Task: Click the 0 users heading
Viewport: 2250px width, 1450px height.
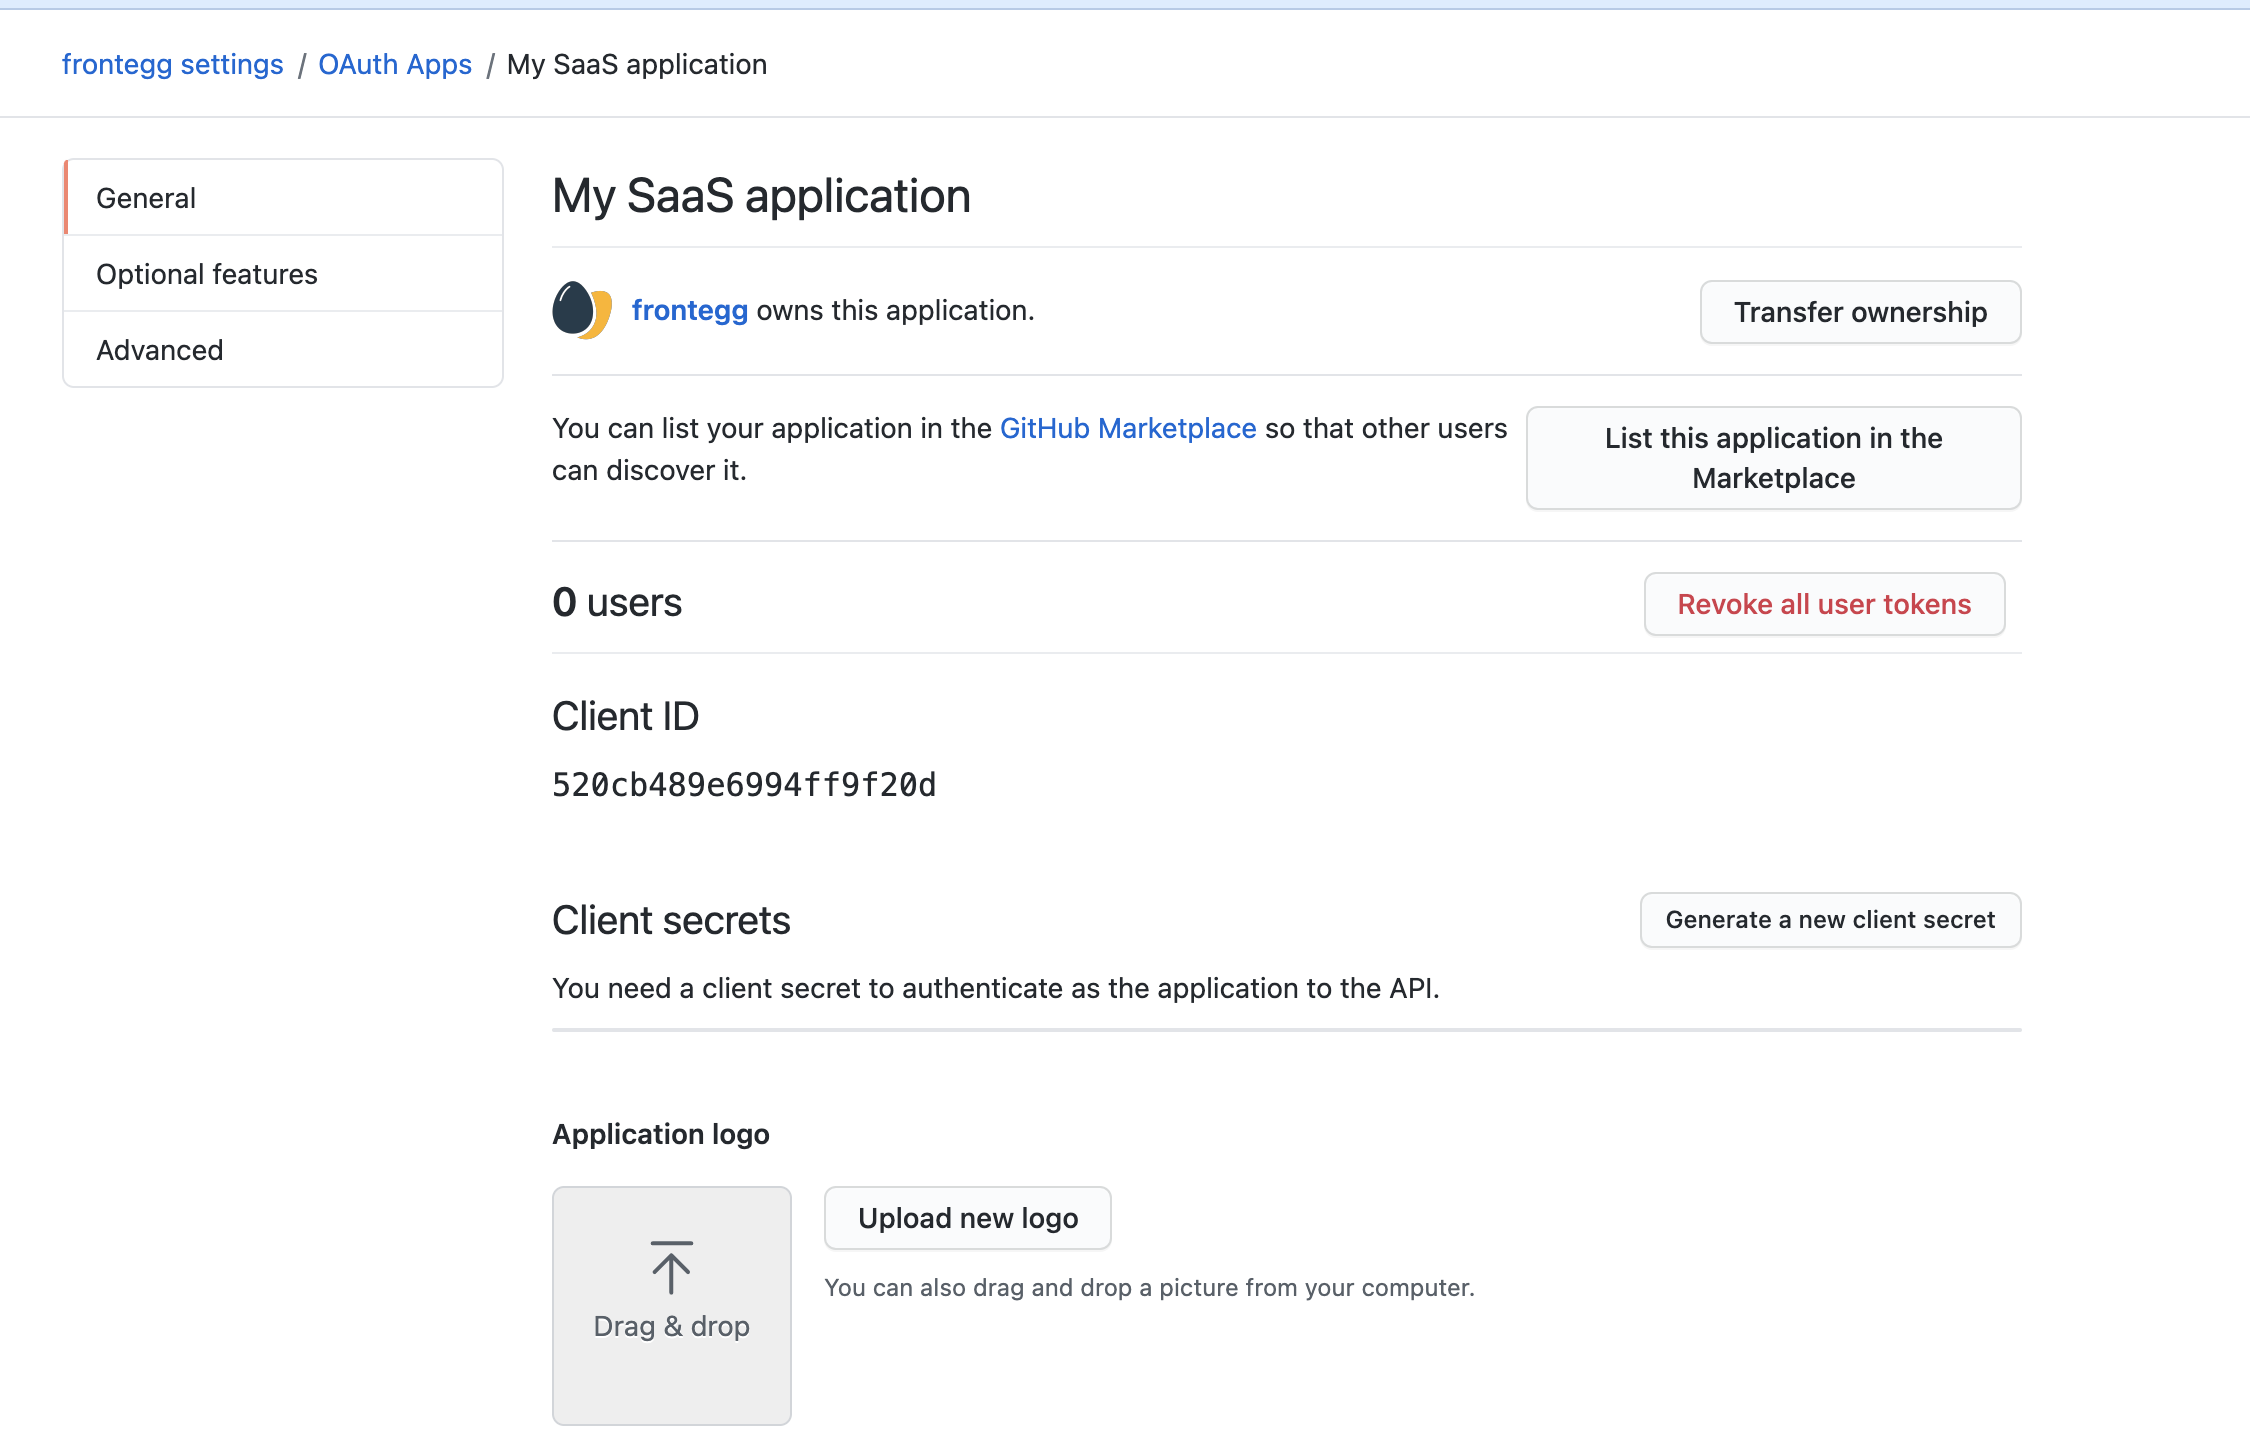Action: pyautogui.click(x=617, y=602)
